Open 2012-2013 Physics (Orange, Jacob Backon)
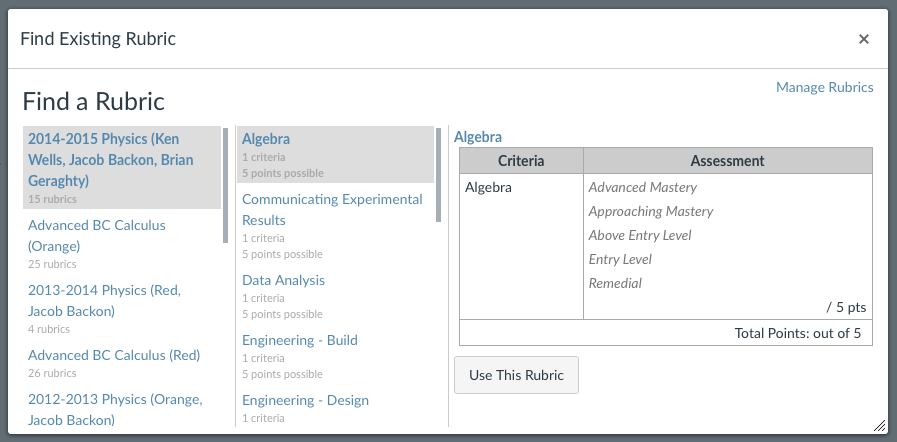This screenshot has height=442, width=897. point(122,409)
